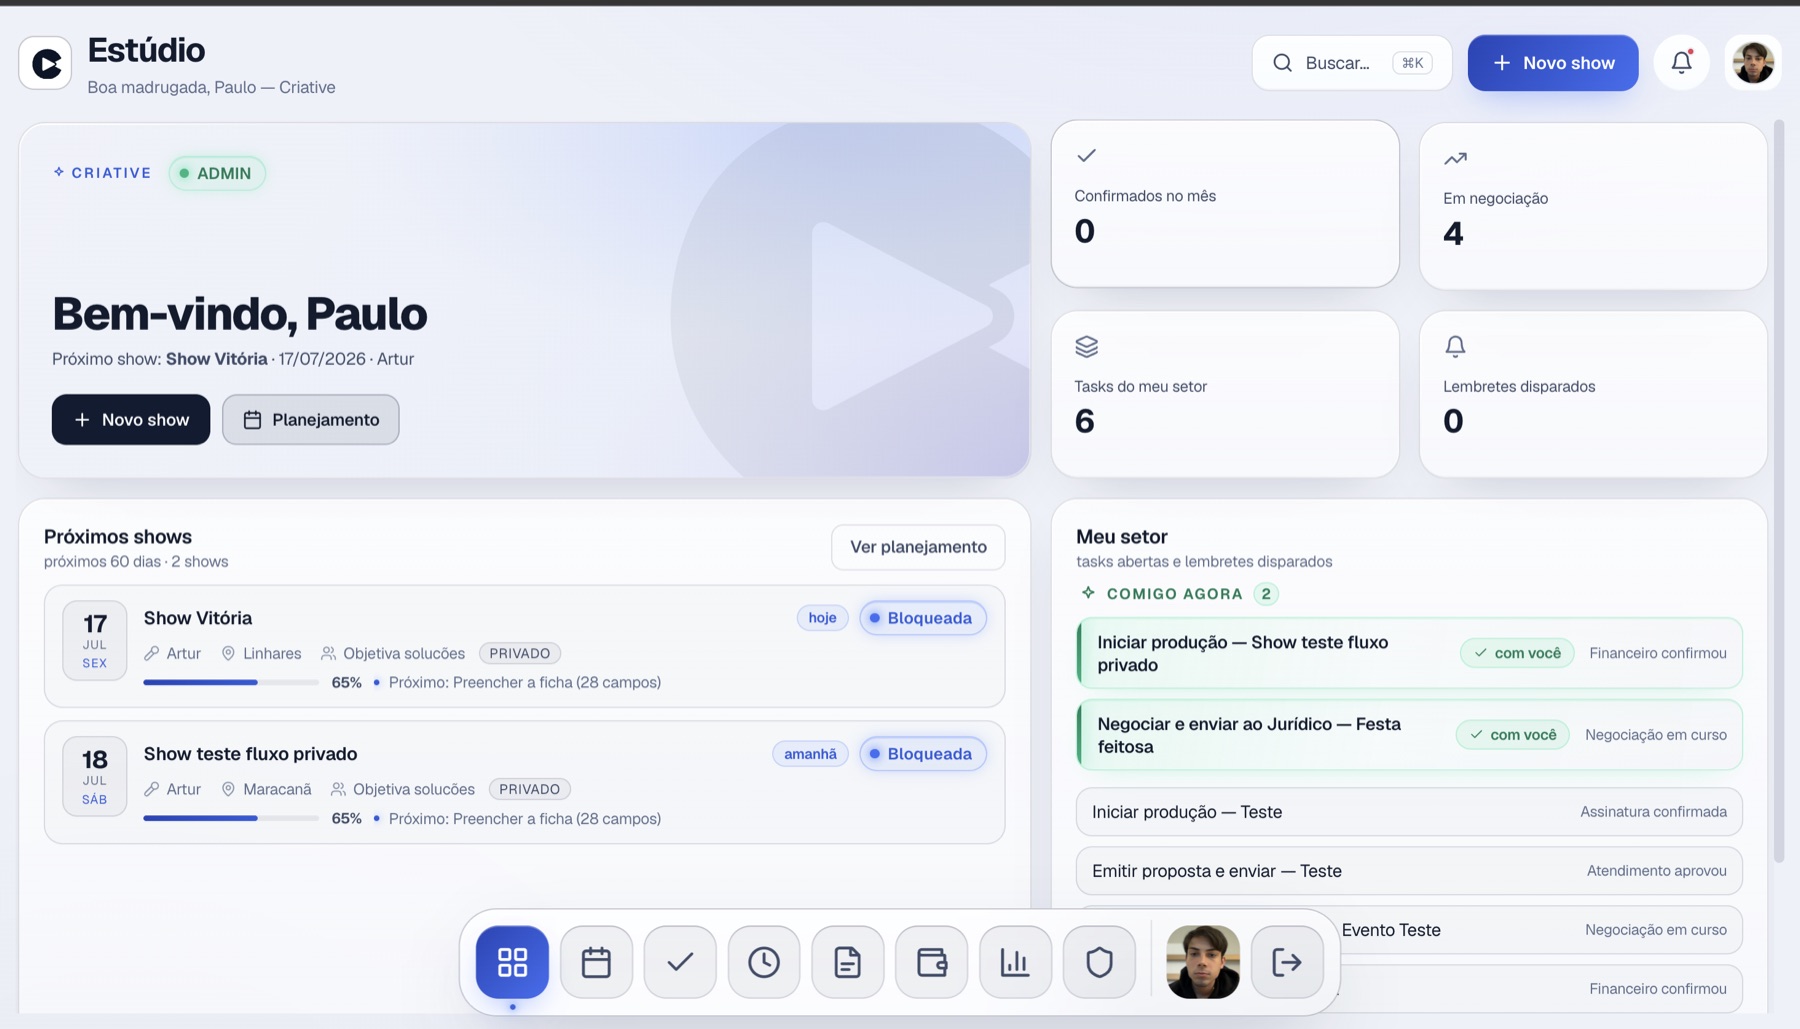Click the PRIVADO tag on Show teste fluxo privado
Screen dimensions: 1800x1029
pyautogui.click(x=530, y=789)
